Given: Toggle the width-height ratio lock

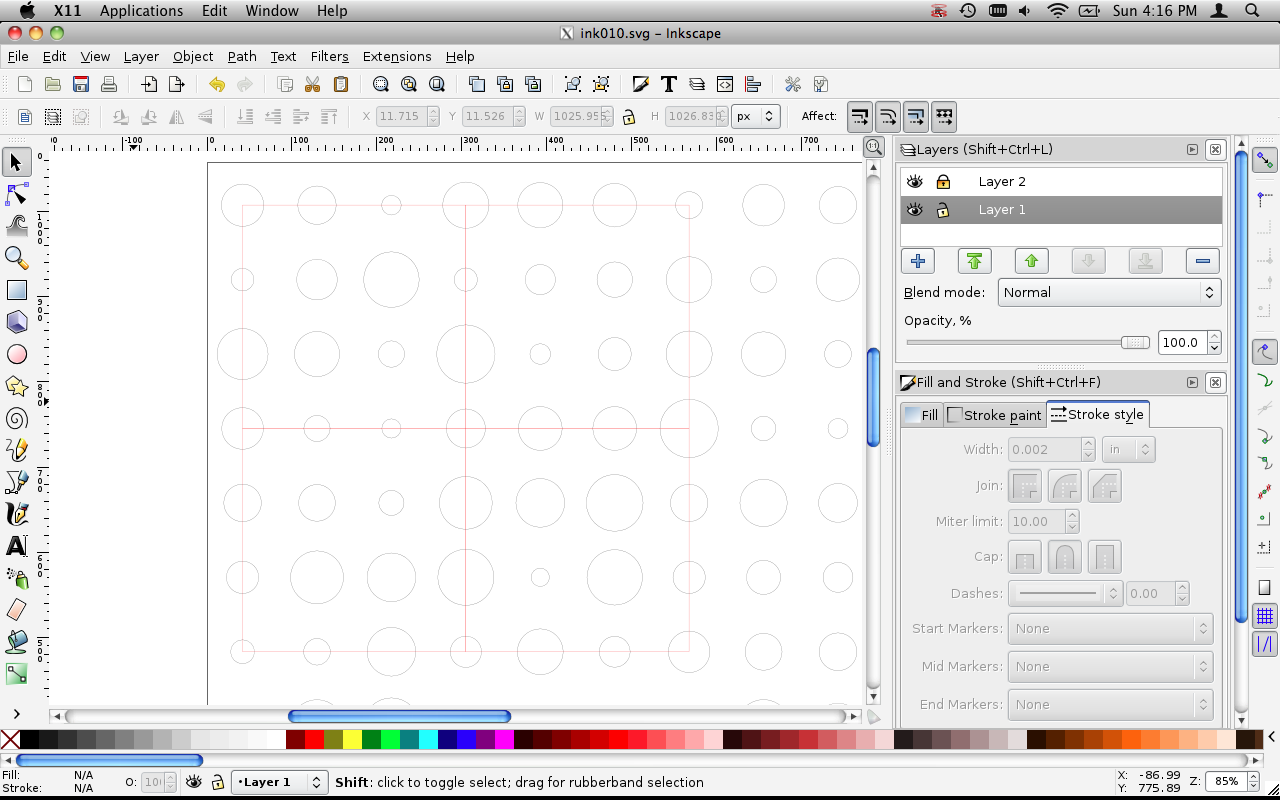Looking at the screenshot, I should click(x=629, y=116).
